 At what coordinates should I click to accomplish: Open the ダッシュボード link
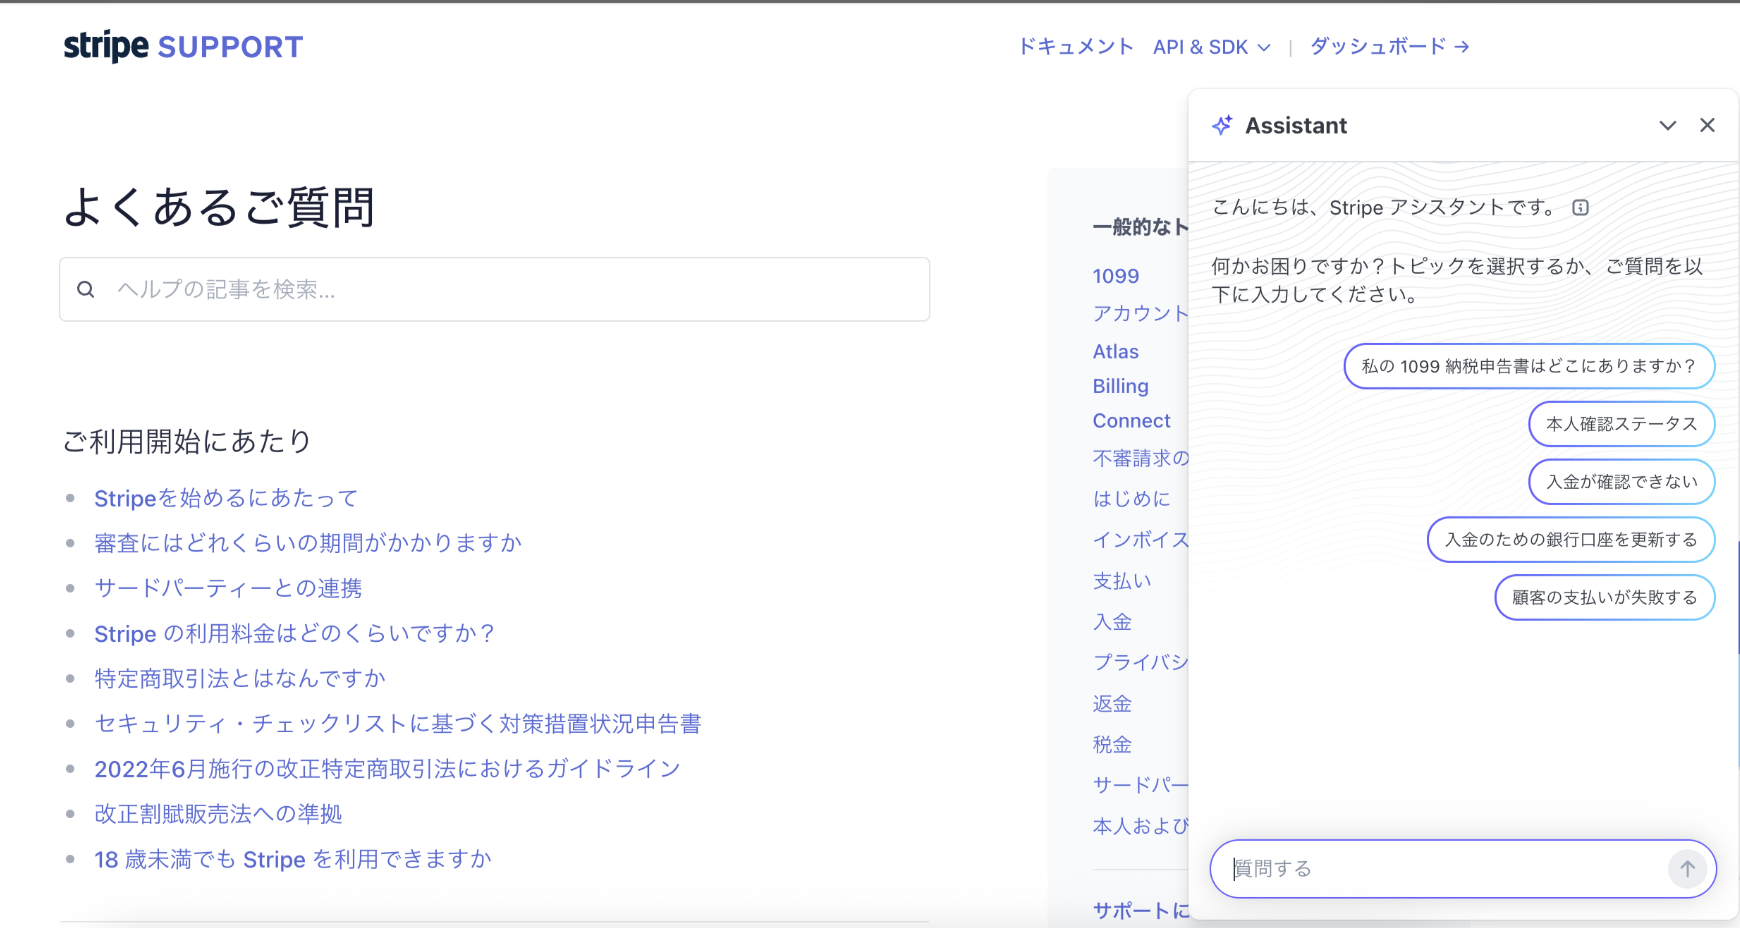click(x=1388, y=47)
